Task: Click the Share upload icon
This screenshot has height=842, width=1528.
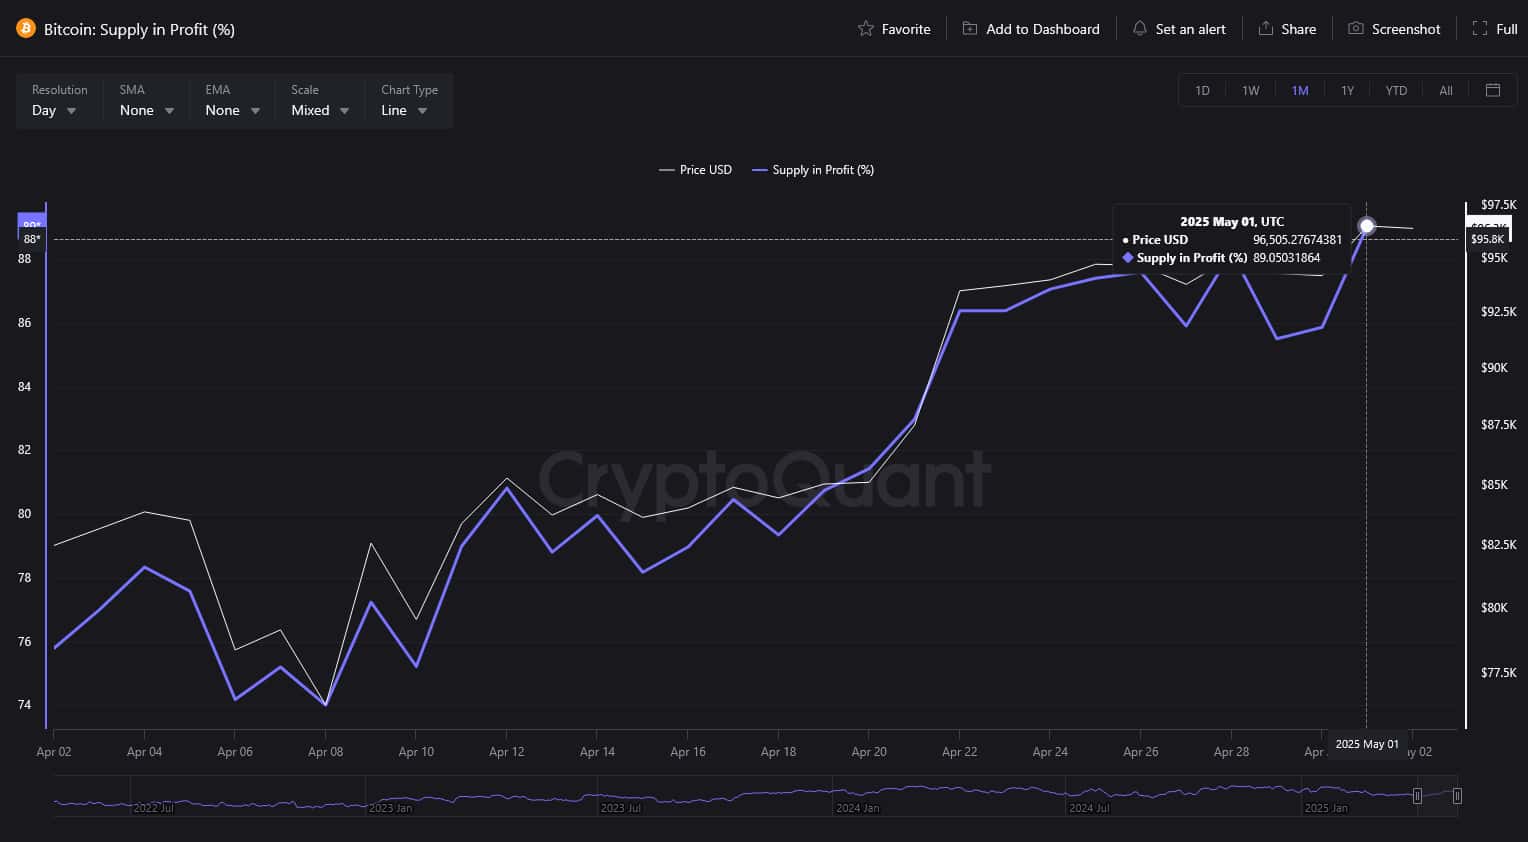Action: [x=1265, y=29]
